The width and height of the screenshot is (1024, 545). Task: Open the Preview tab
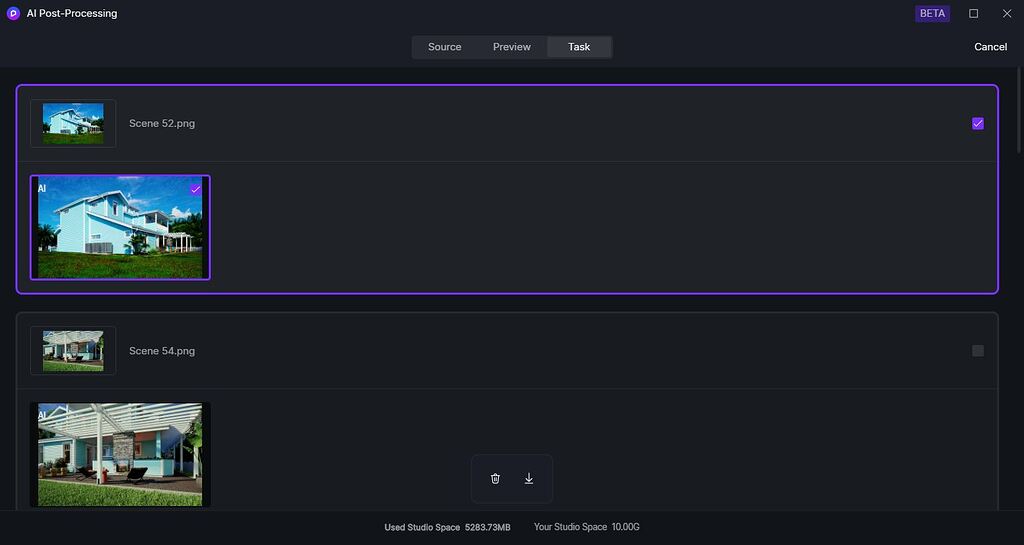[512, 47]
